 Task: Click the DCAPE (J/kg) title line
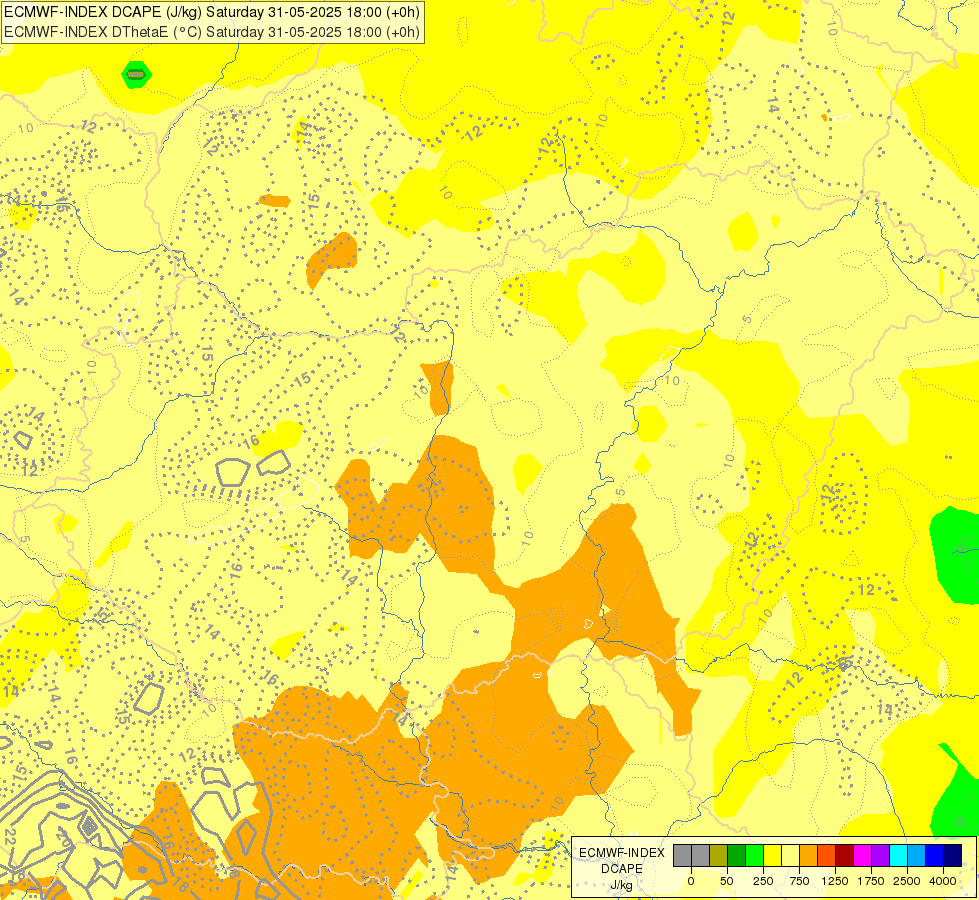pos(212,12)
